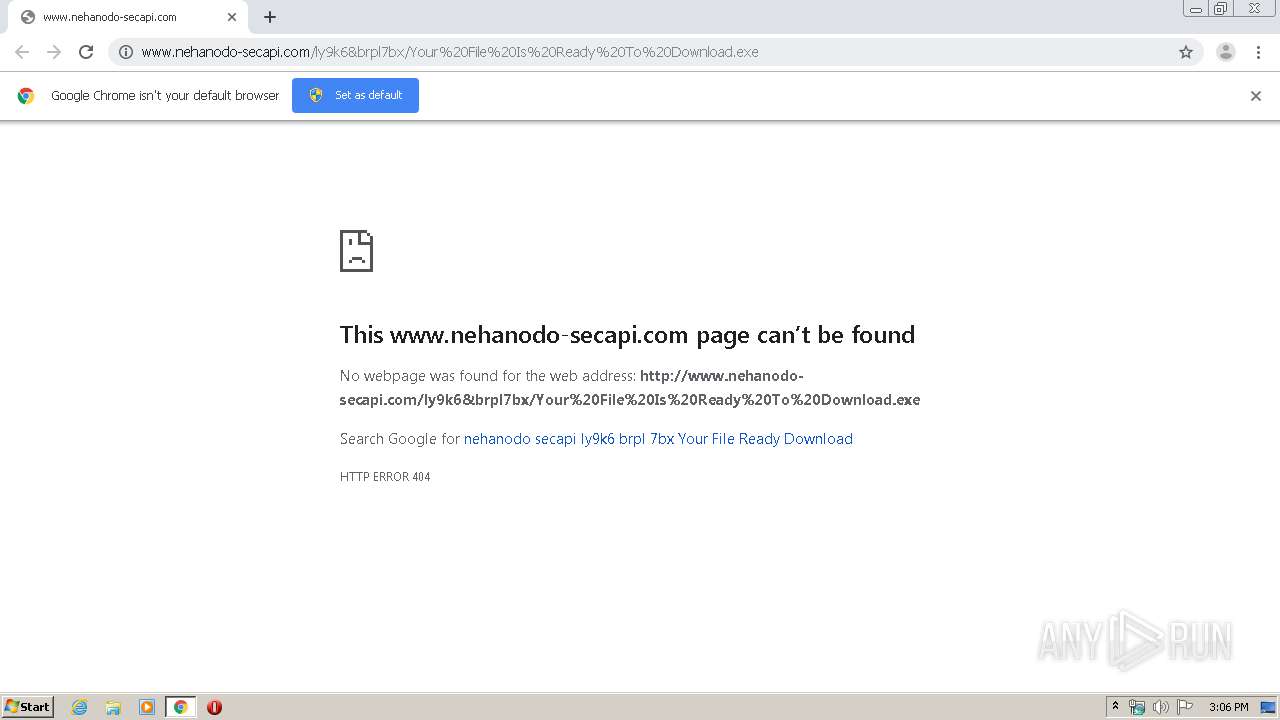Screen dimensions: 1280x720
Task: Click the 3:06 PM taskbar clock
Action: tap(1228, 707)
